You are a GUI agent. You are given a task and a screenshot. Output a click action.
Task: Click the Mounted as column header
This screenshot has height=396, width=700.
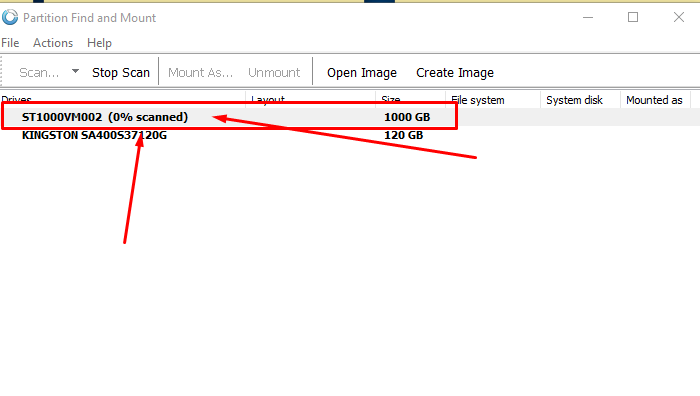click(655, 100)
